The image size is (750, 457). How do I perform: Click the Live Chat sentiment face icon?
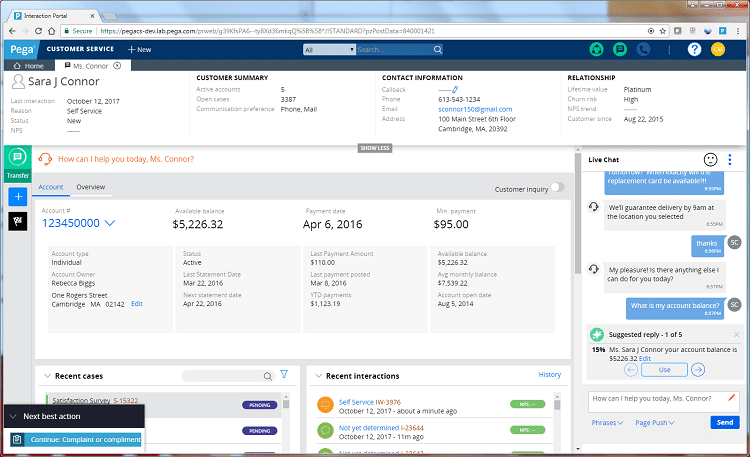(x=710, y=159)
